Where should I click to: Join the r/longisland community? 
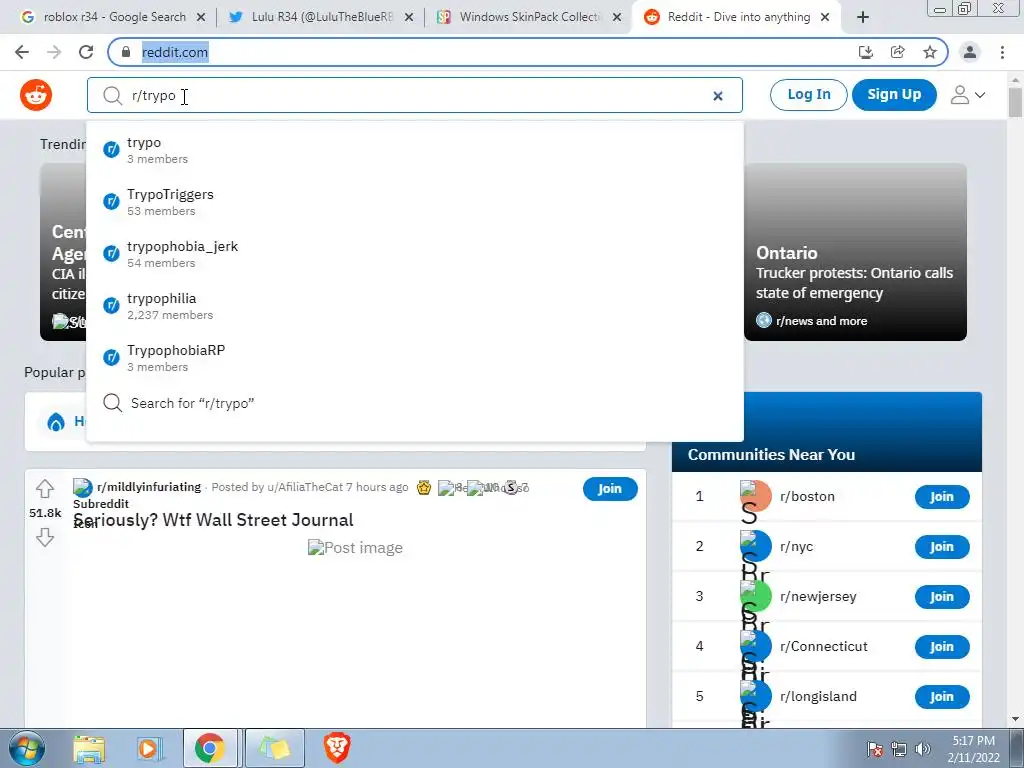942,697
